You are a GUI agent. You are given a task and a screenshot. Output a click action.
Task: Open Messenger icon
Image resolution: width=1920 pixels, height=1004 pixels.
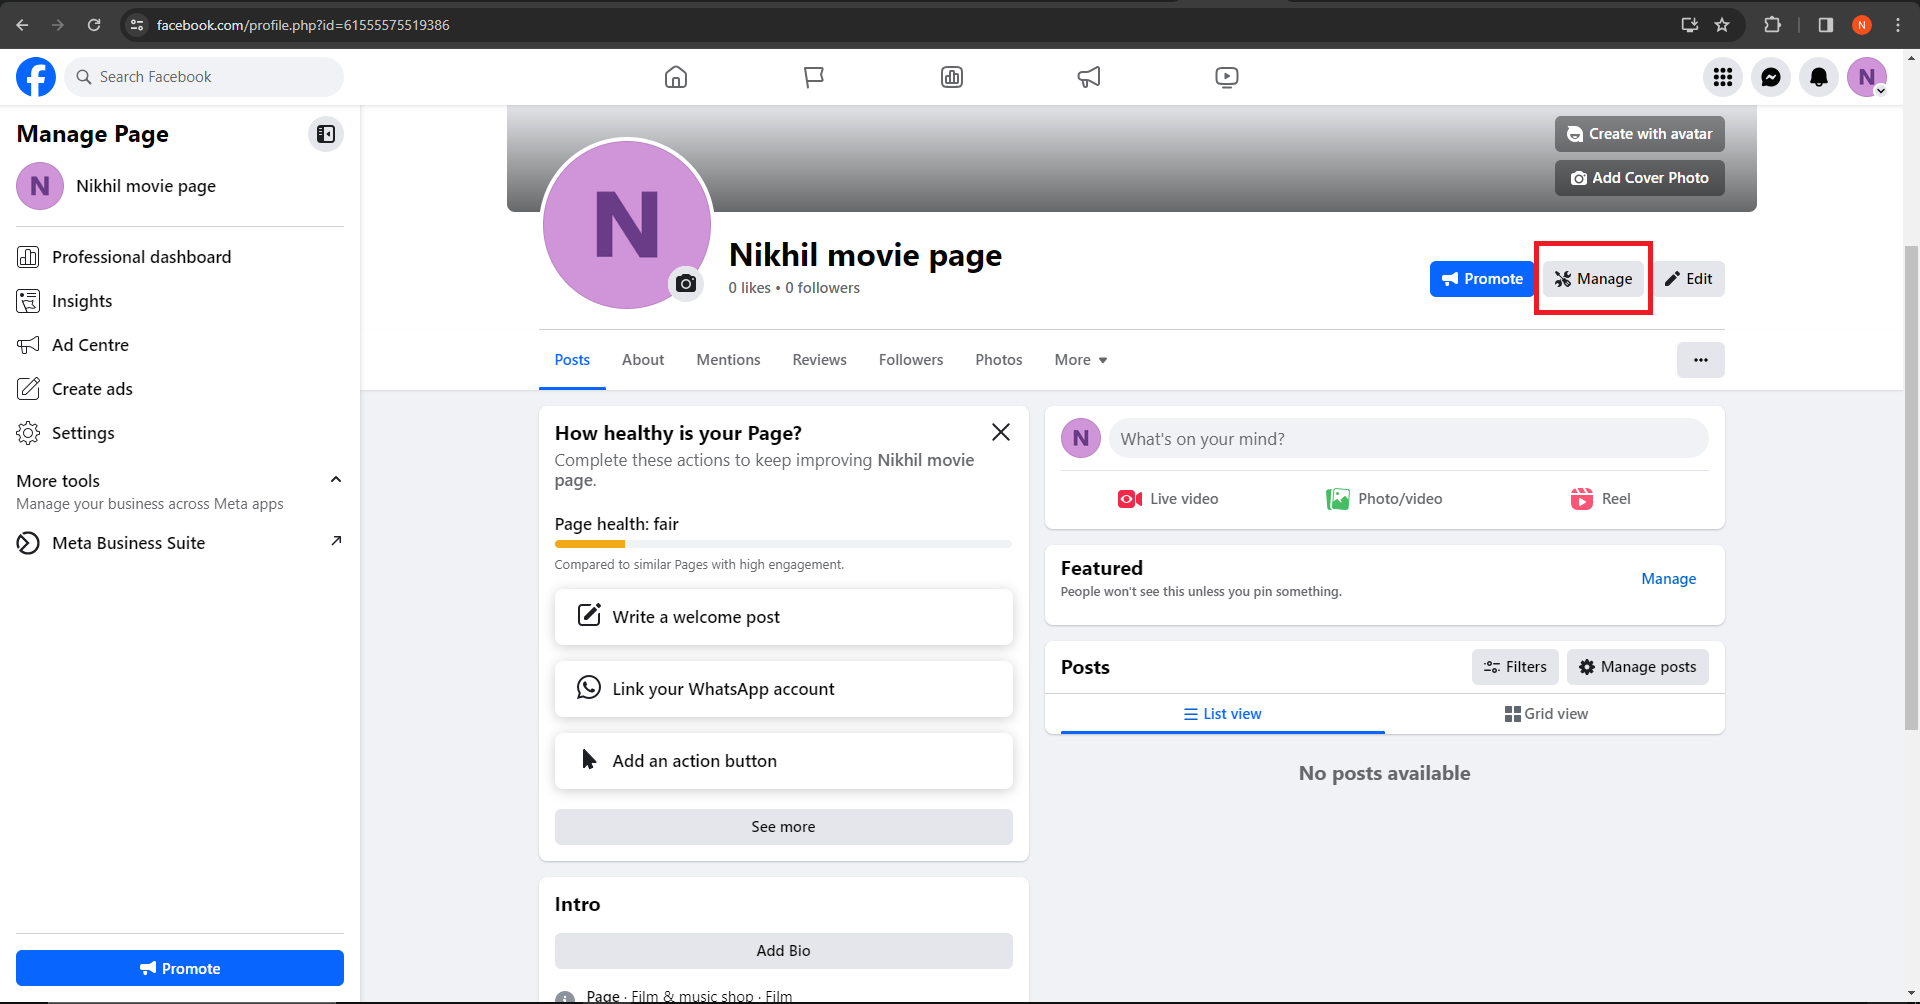coord(1771,77)
